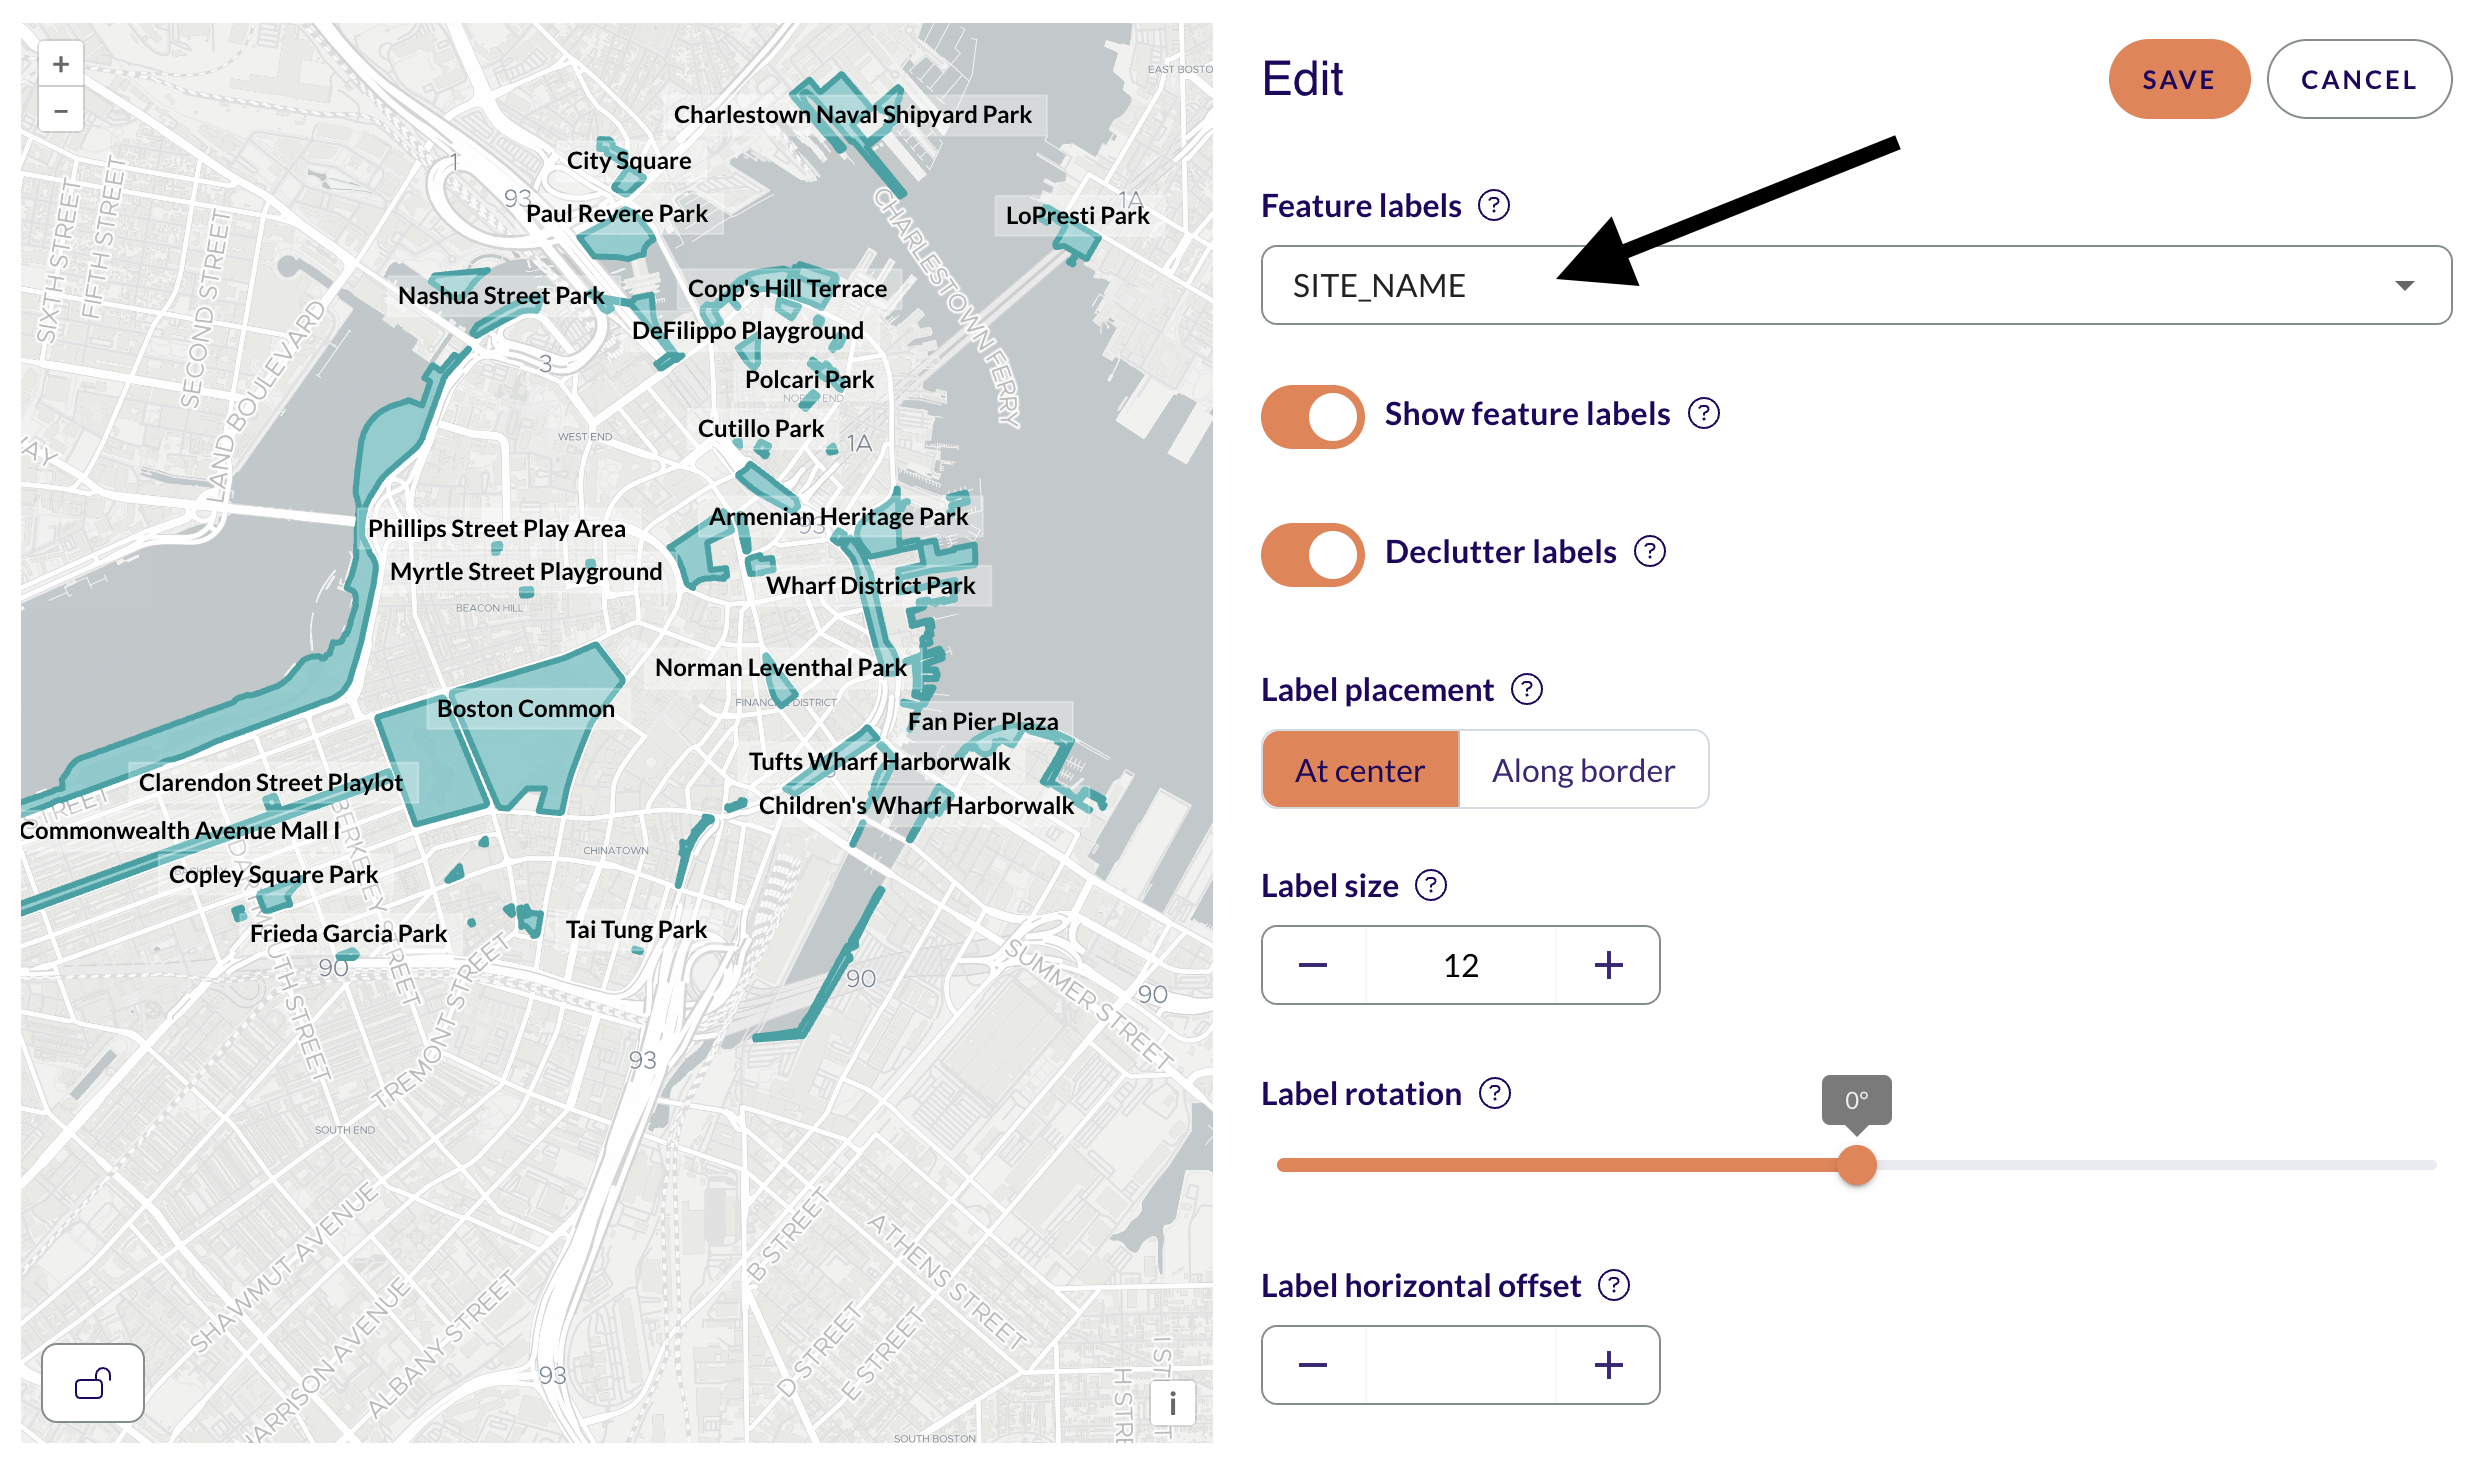Open help for Show feature labels
Viewport: 2485px width, 1477px height.
(x=1704, y=414)
